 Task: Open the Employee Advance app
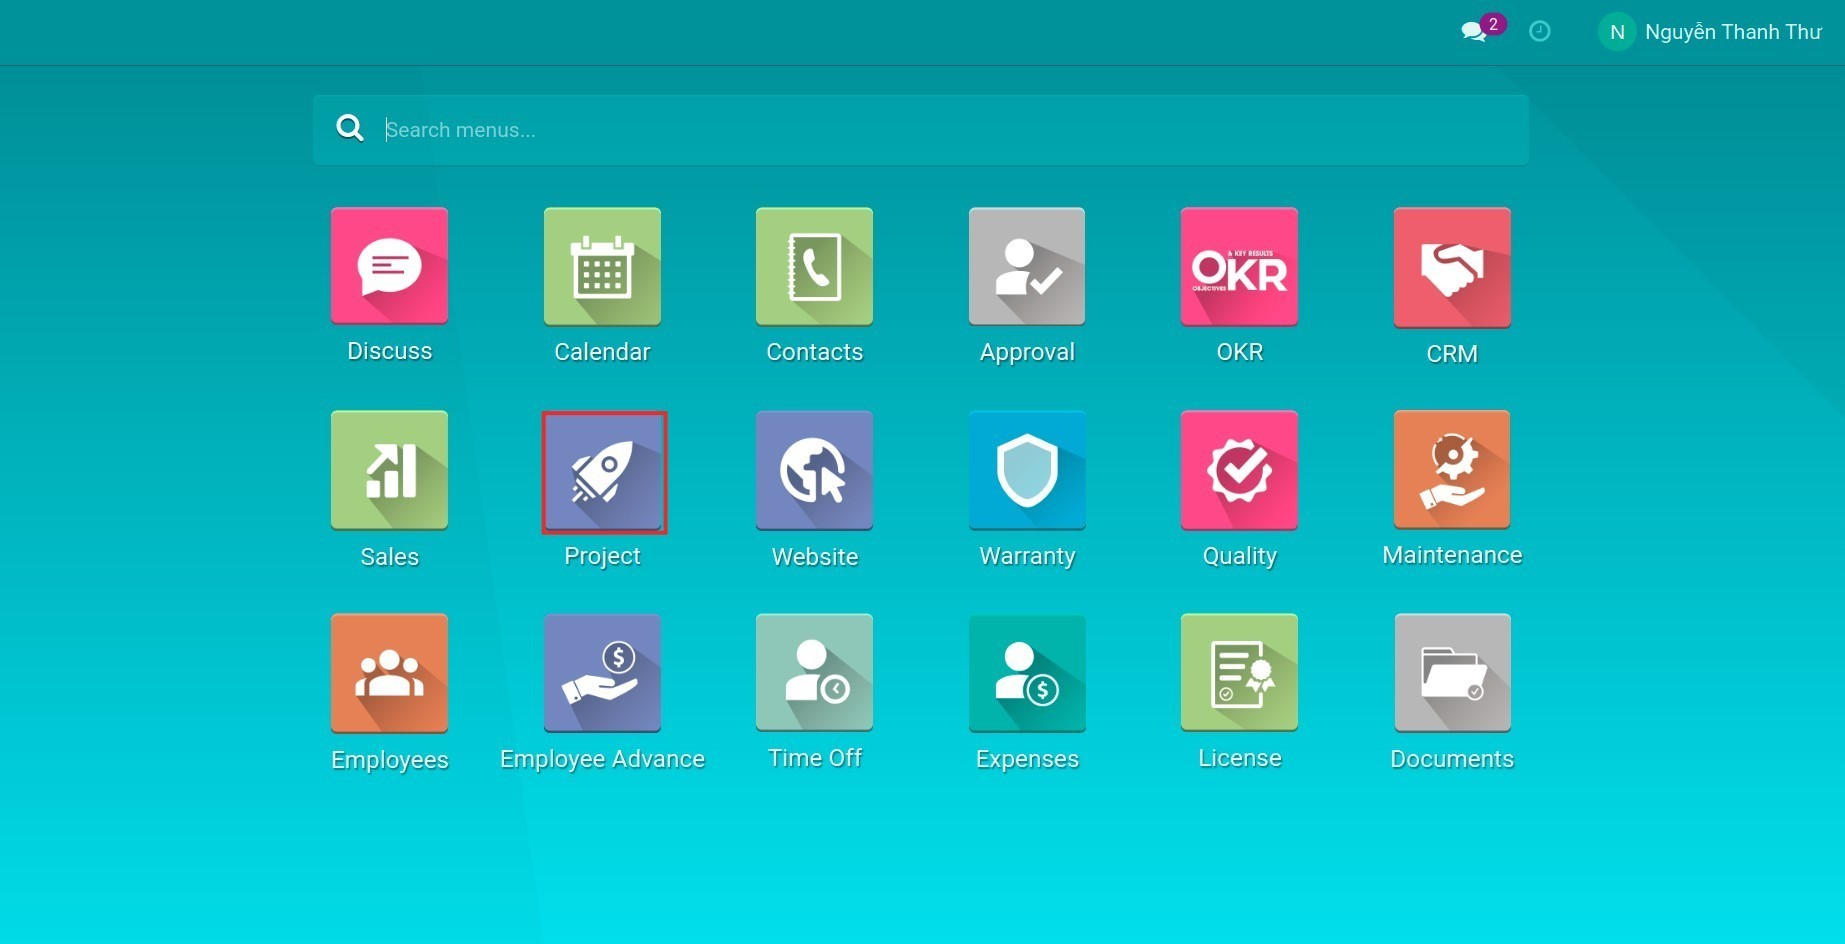[602, 672]
